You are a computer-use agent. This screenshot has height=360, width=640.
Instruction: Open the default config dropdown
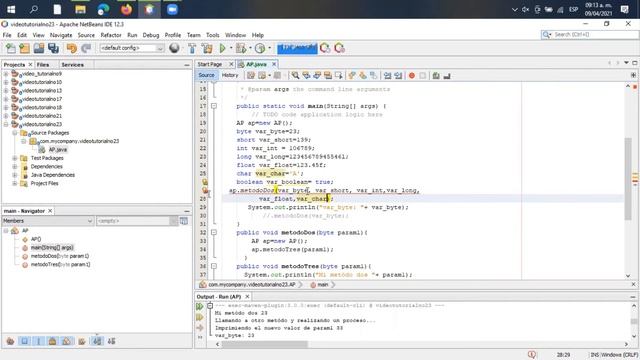pyautogui.click(x=131, y=48)
